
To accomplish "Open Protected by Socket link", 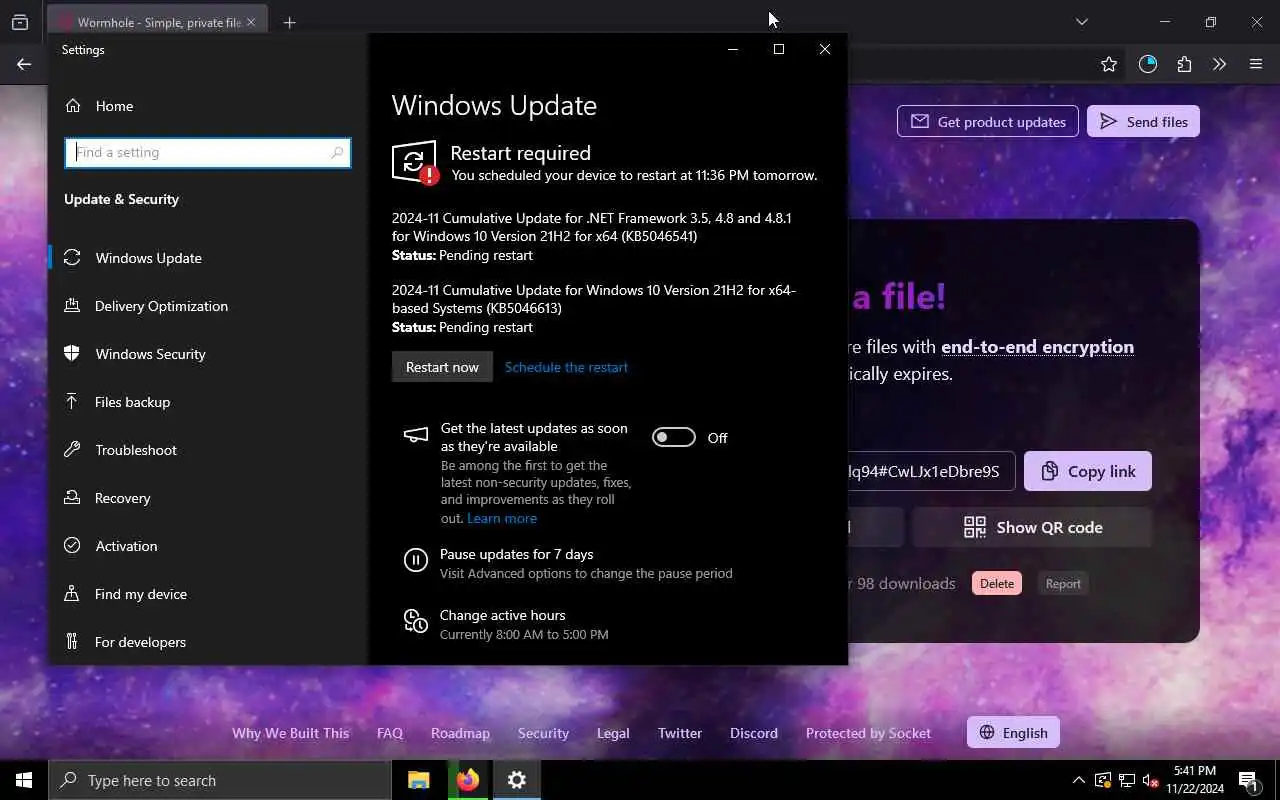I will click(x=868, y=733).
